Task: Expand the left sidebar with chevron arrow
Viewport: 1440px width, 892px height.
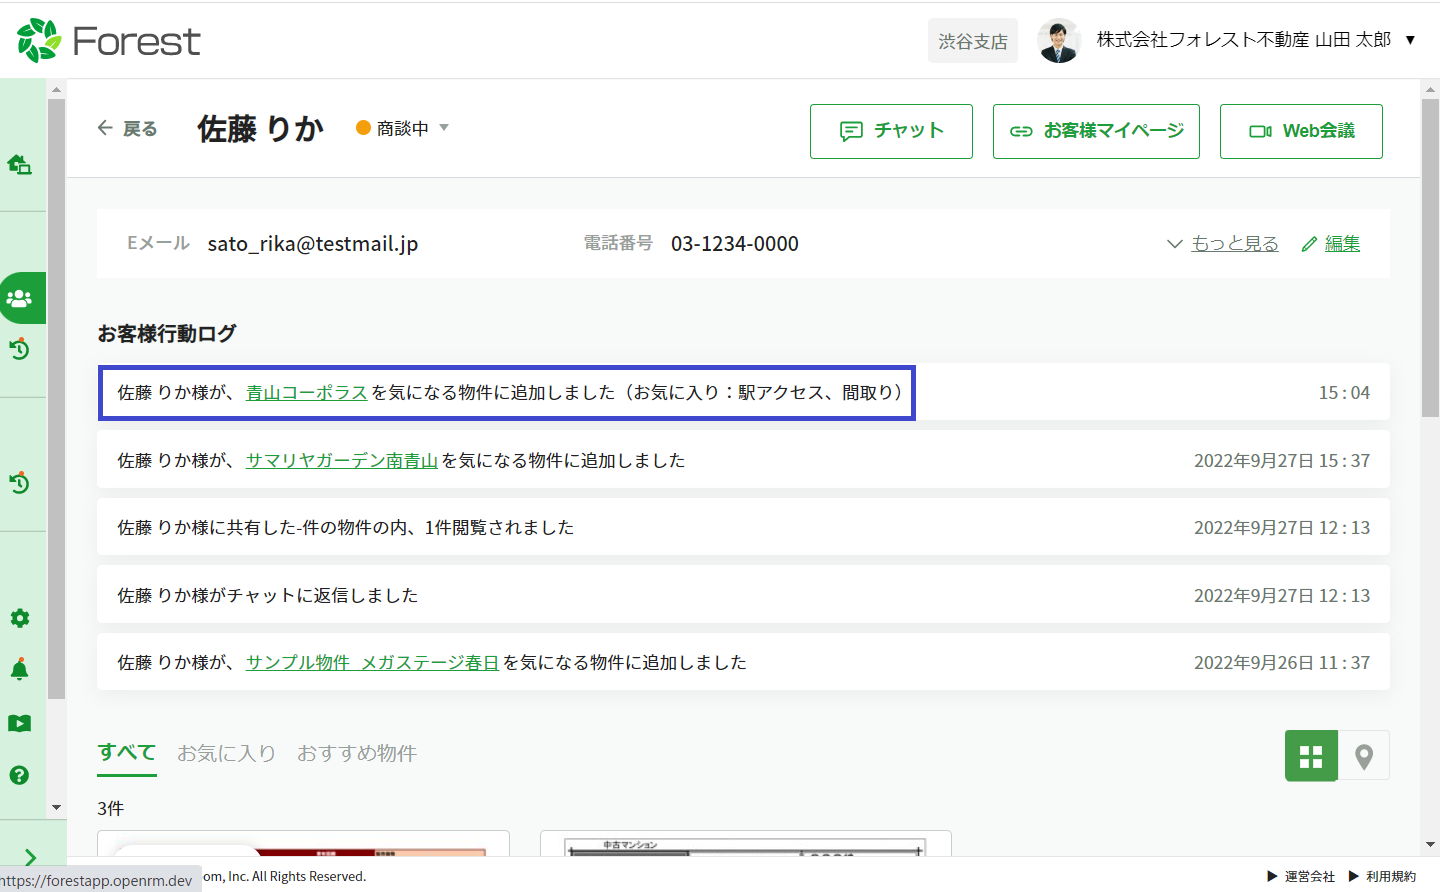Action: 30,857
